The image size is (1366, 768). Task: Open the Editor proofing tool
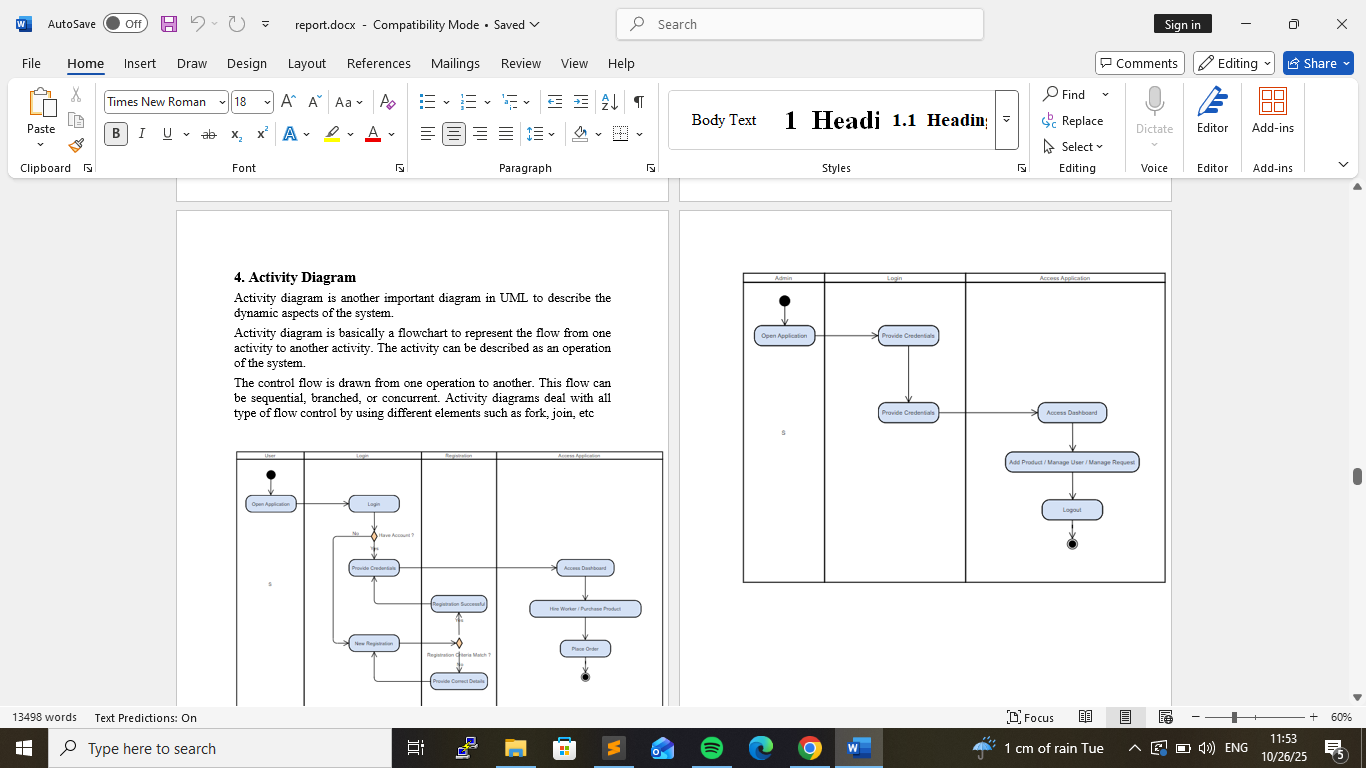[1212, 110]
